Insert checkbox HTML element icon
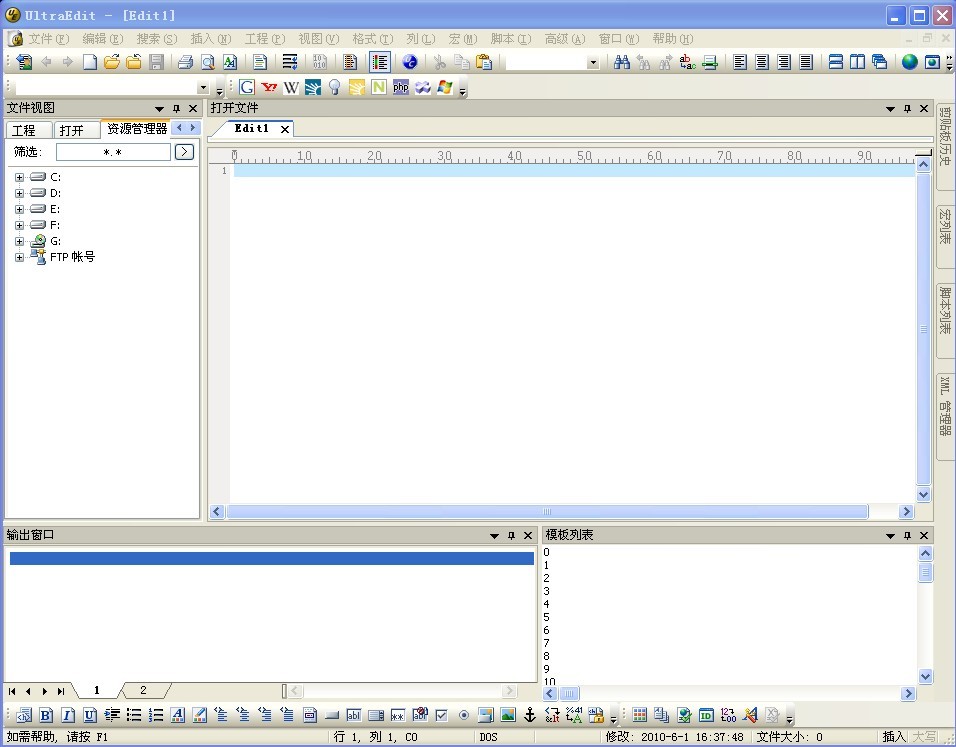 point(442,715)
